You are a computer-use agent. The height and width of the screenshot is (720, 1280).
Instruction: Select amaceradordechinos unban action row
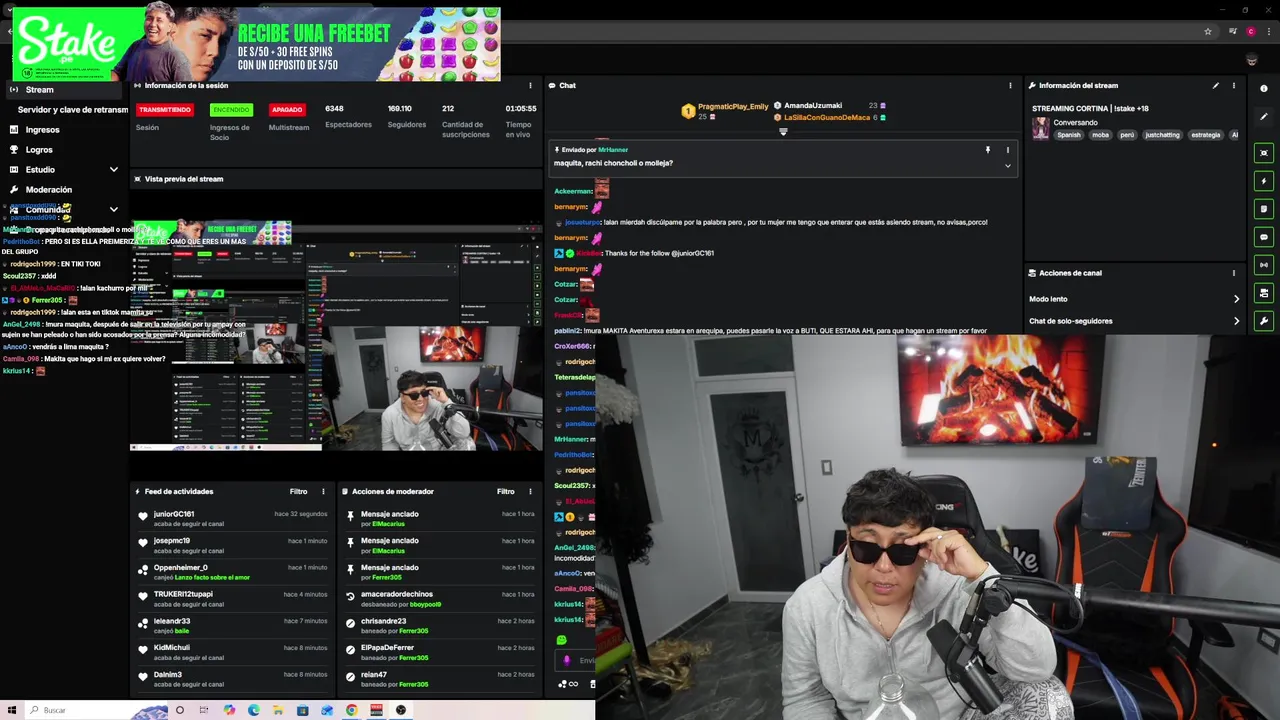[441, 599]
